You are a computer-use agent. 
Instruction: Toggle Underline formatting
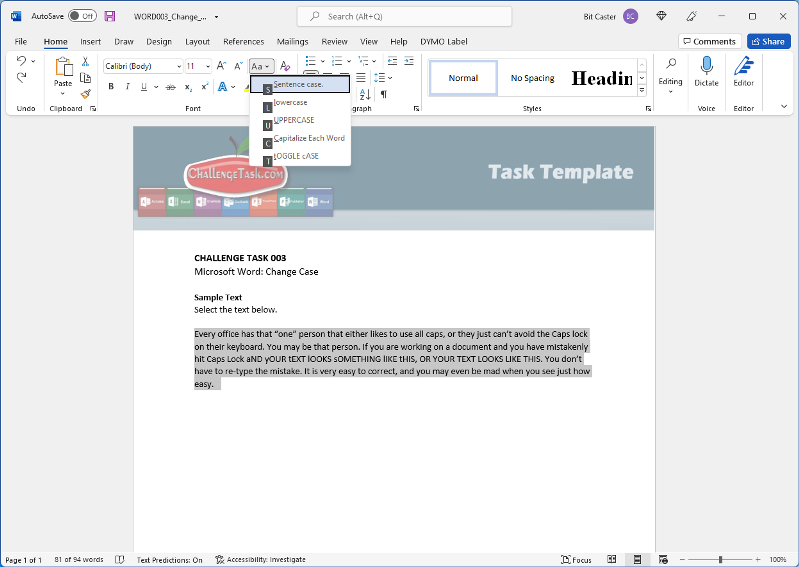144,87
